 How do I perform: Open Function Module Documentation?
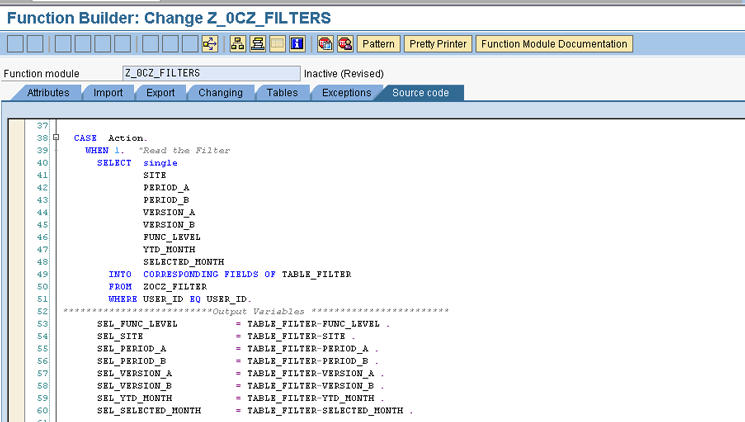(554, 44)
